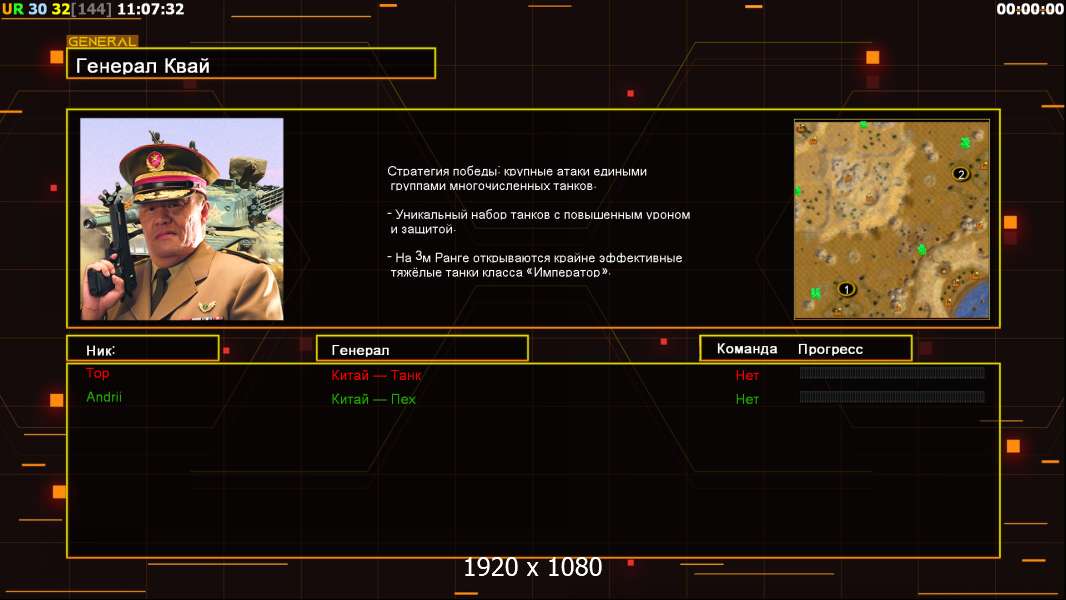
Task: Click start position 2 marker on minimap
Action: point(961,174)
